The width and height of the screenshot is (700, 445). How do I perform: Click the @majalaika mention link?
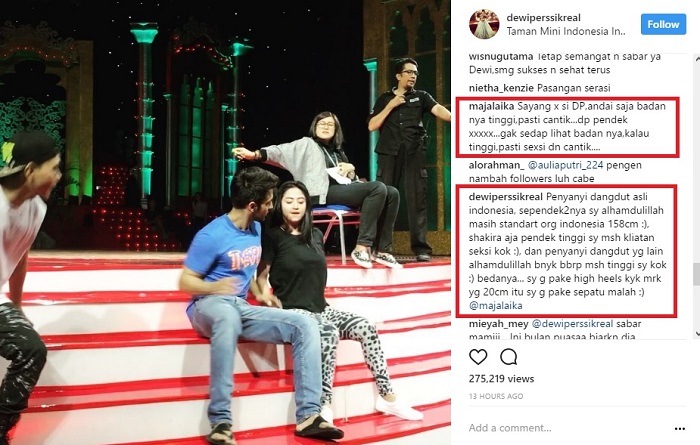[x=496, y=306]
